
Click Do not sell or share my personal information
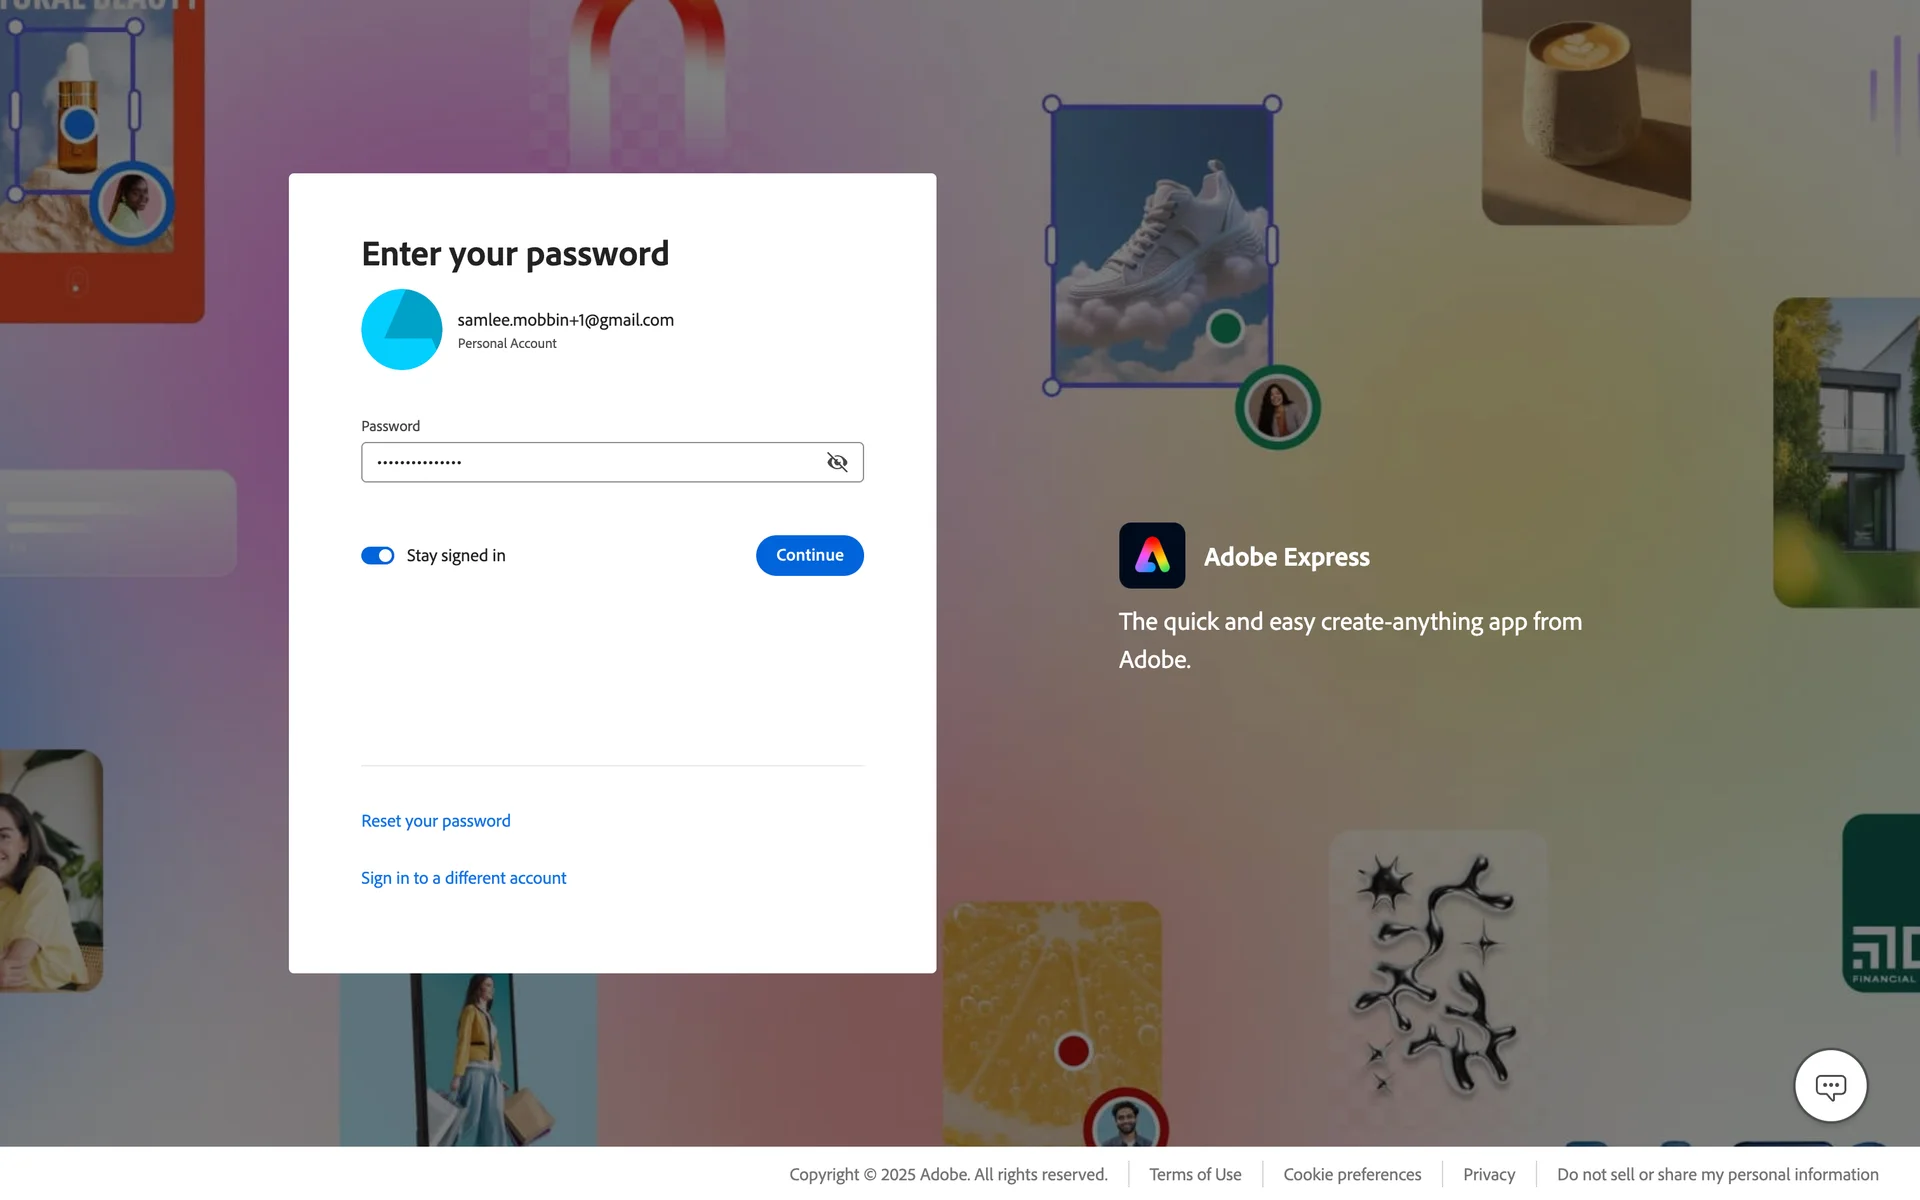(1718, 1174)
